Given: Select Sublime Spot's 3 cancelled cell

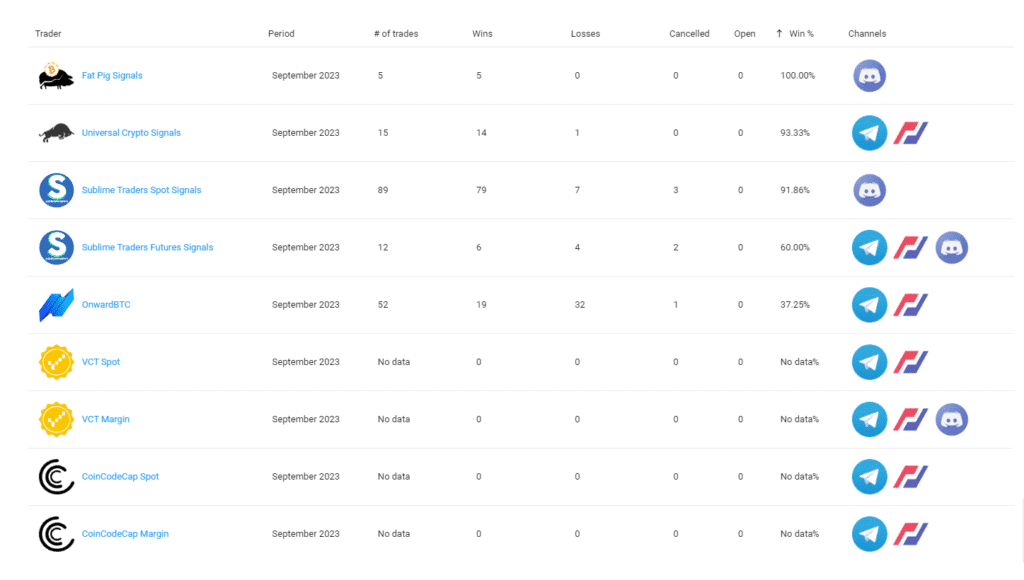Looking at the screenshot, I should 676,190.
